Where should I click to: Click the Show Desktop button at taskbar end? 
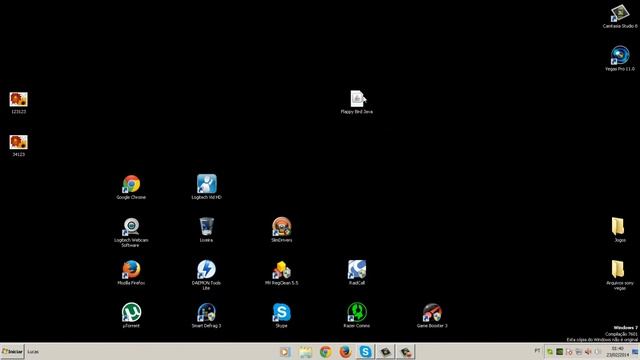pyautogui.click(x=635, y=352)
